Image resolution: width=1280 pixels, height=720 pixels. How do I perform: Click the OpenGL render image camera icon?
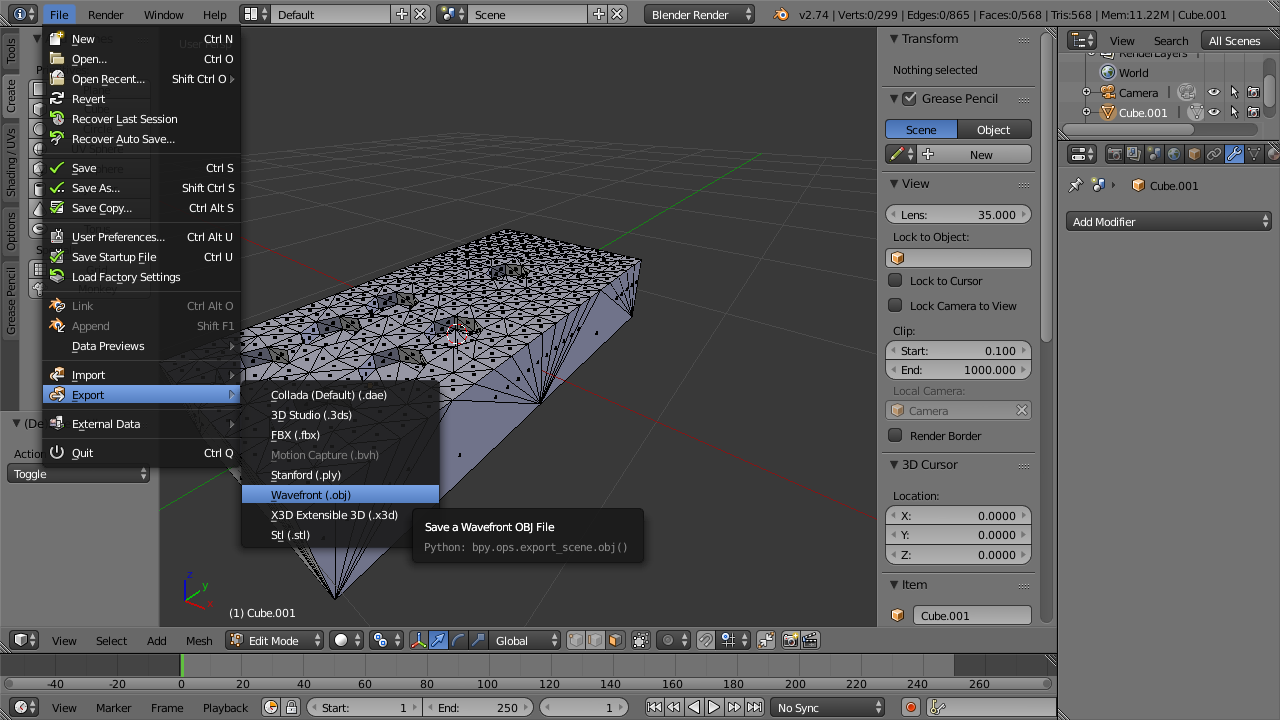click(x=790, y=640)
